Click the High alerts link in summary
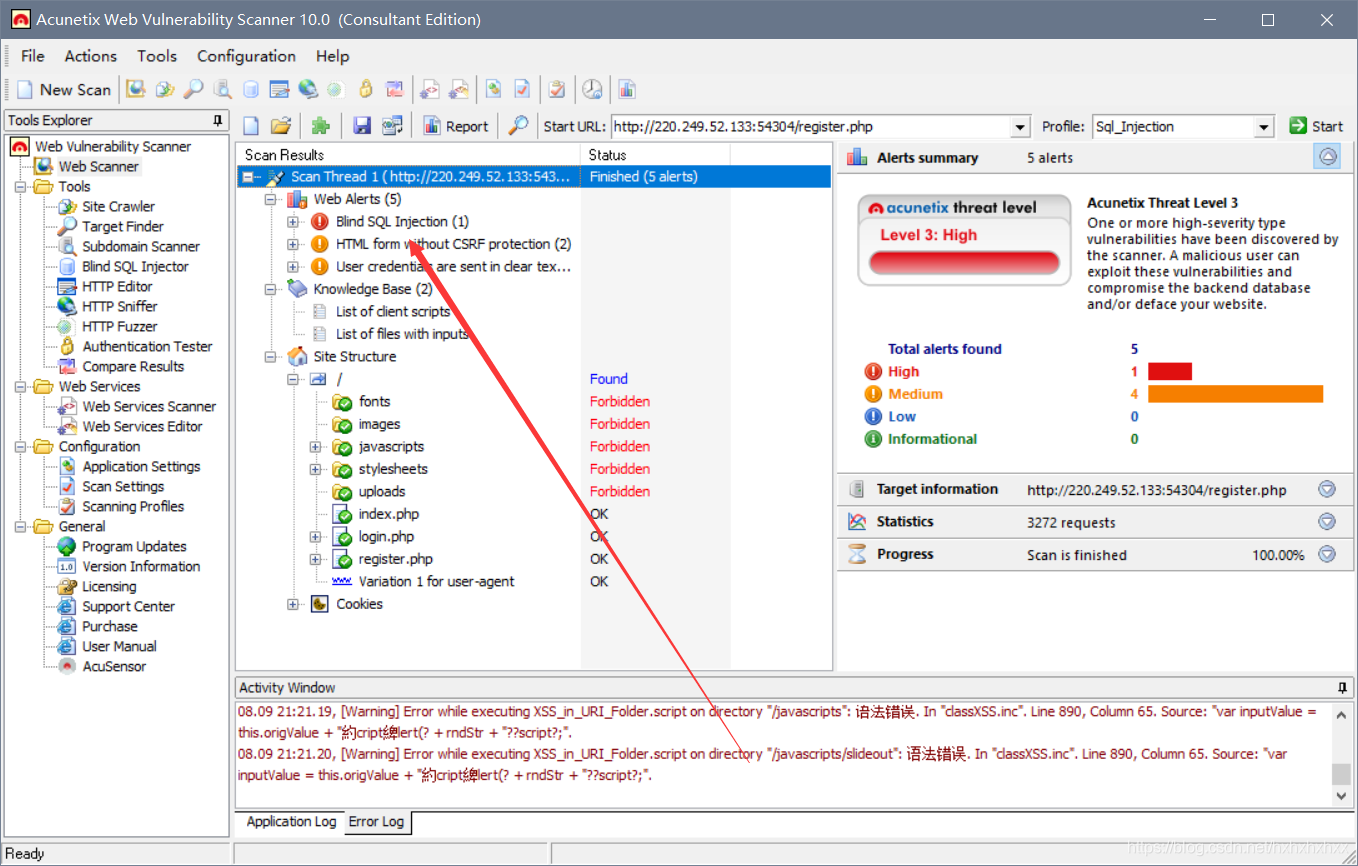 tap(903, 372)
